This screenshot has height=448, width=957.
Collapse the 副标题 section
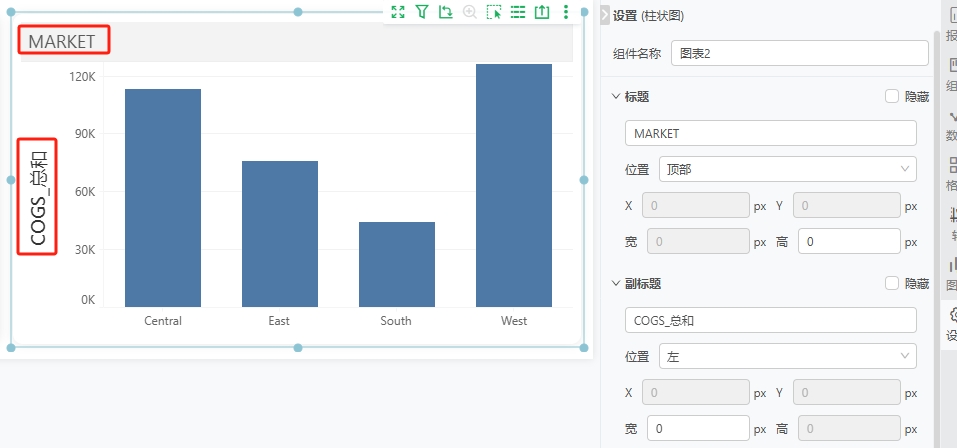click(615, 283)
